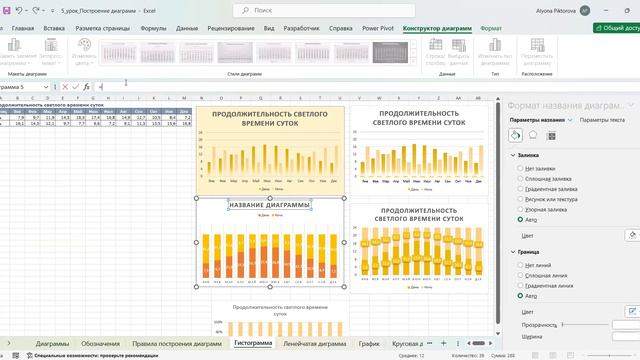The image size is (640, 360).
Task: Click the Поиск search box
Action: pyautogui.click(x=324, y=10)
